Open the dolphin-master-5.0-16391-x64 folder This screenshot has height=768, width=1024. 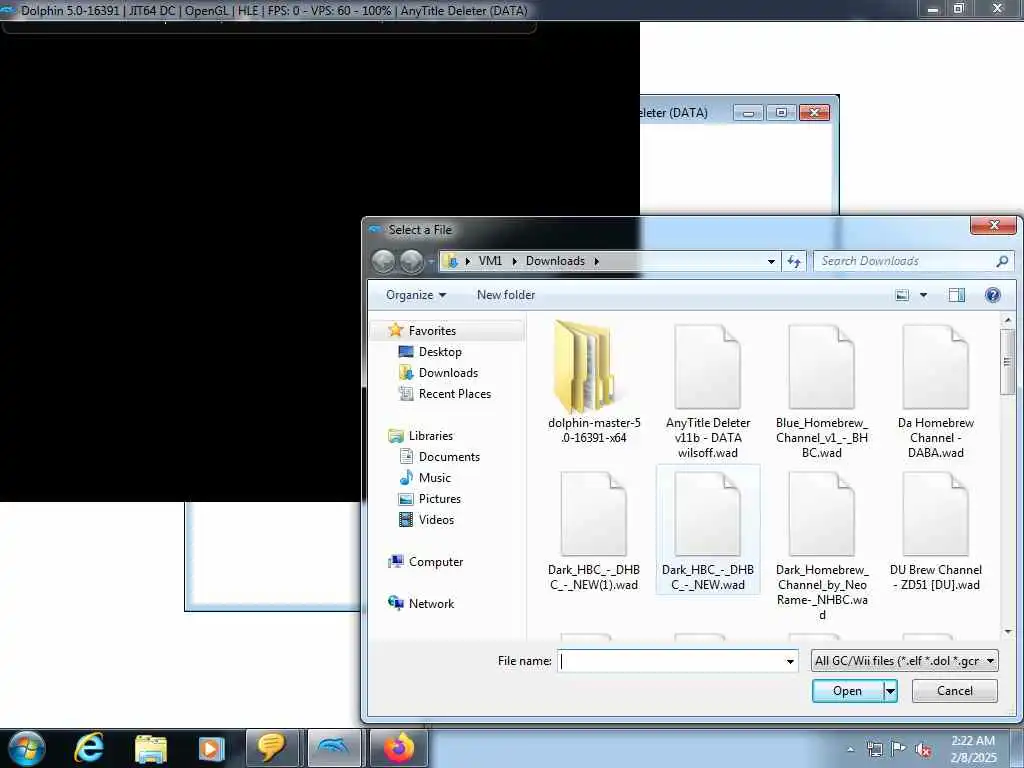point(594,384)
